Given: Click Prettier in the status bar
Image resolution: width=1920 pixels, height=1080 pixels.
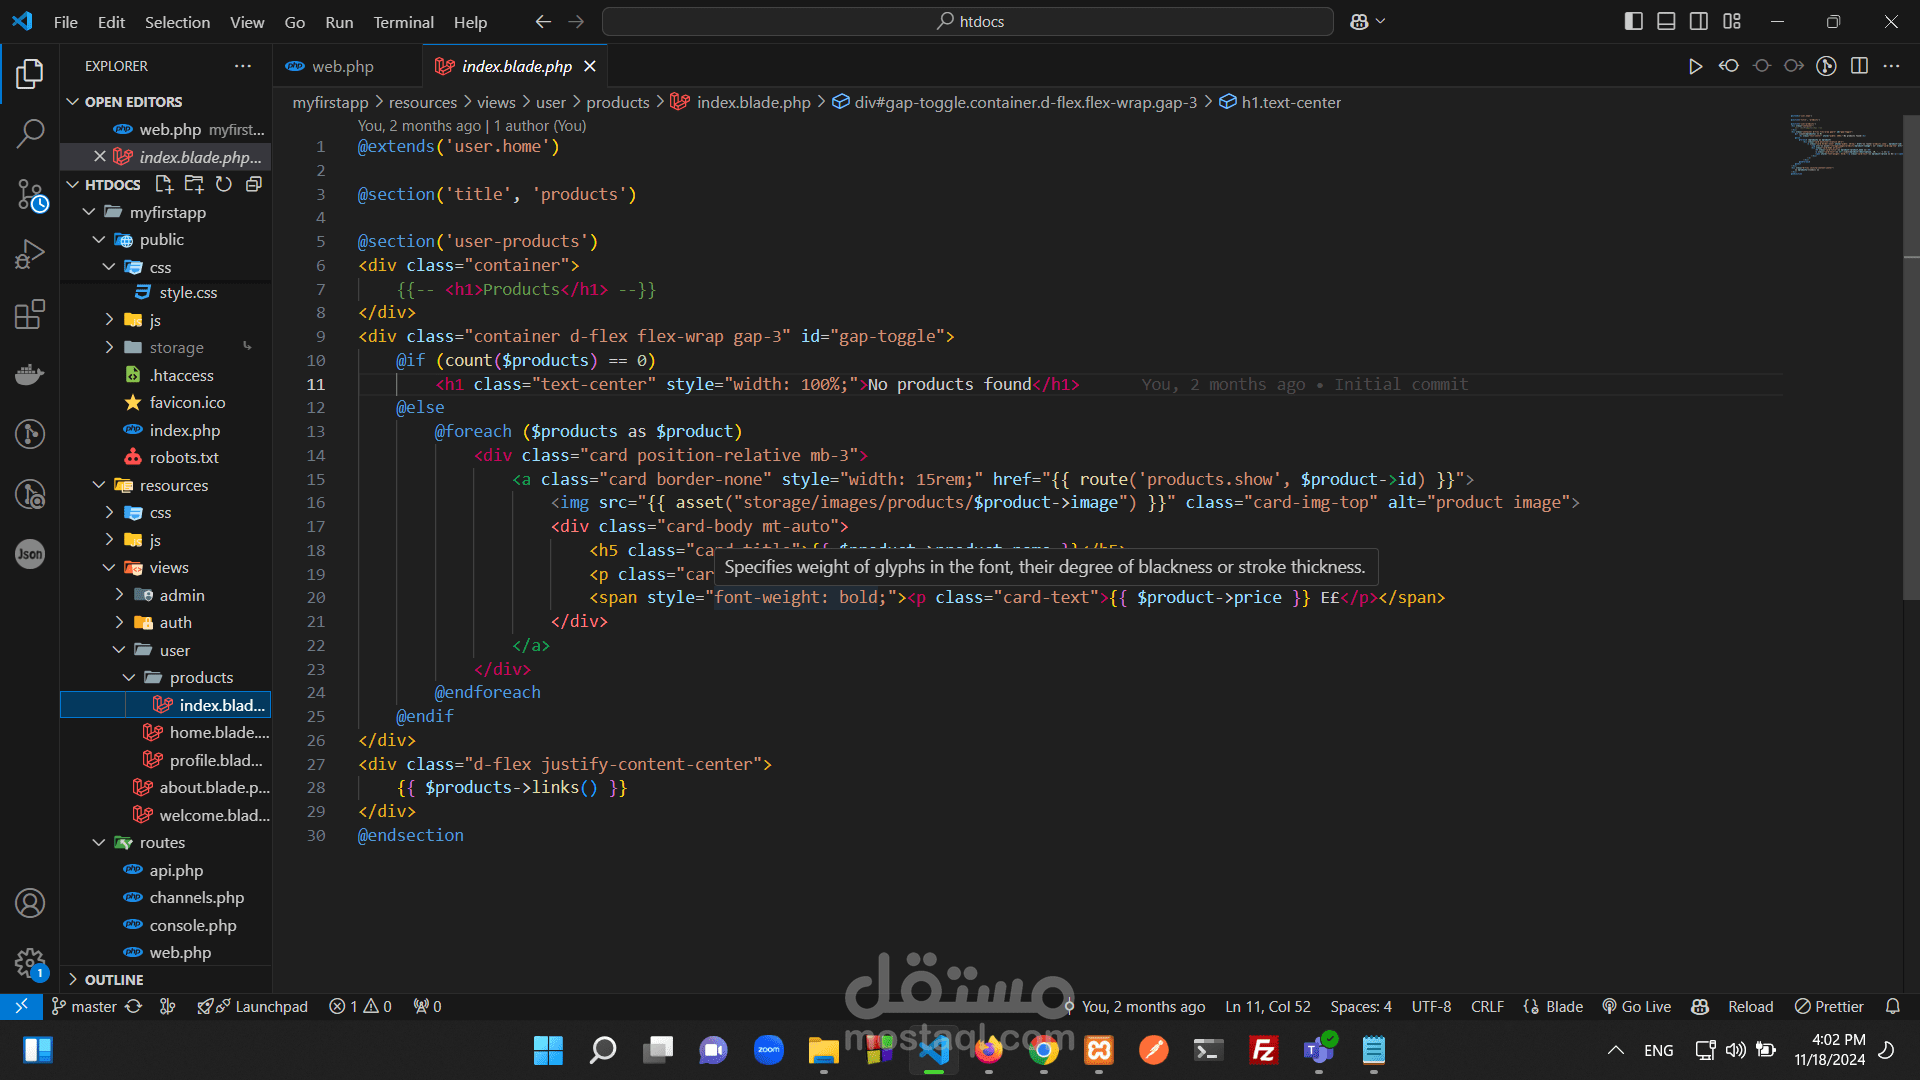Looking at the screenshot, I should pyautogui.click(x=1829, y=1007).
